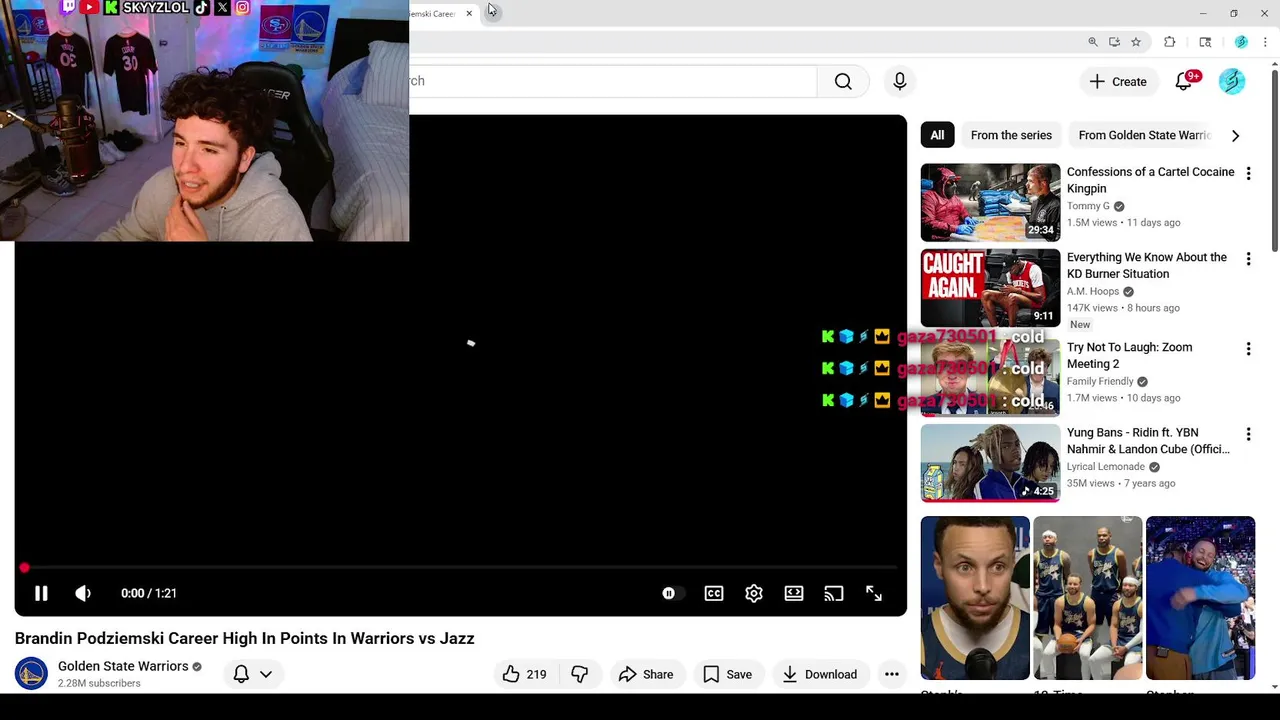Play Yung Bans - Ridin thumbnail
This screenshot has width=1280, height=720.
(990, 463)
